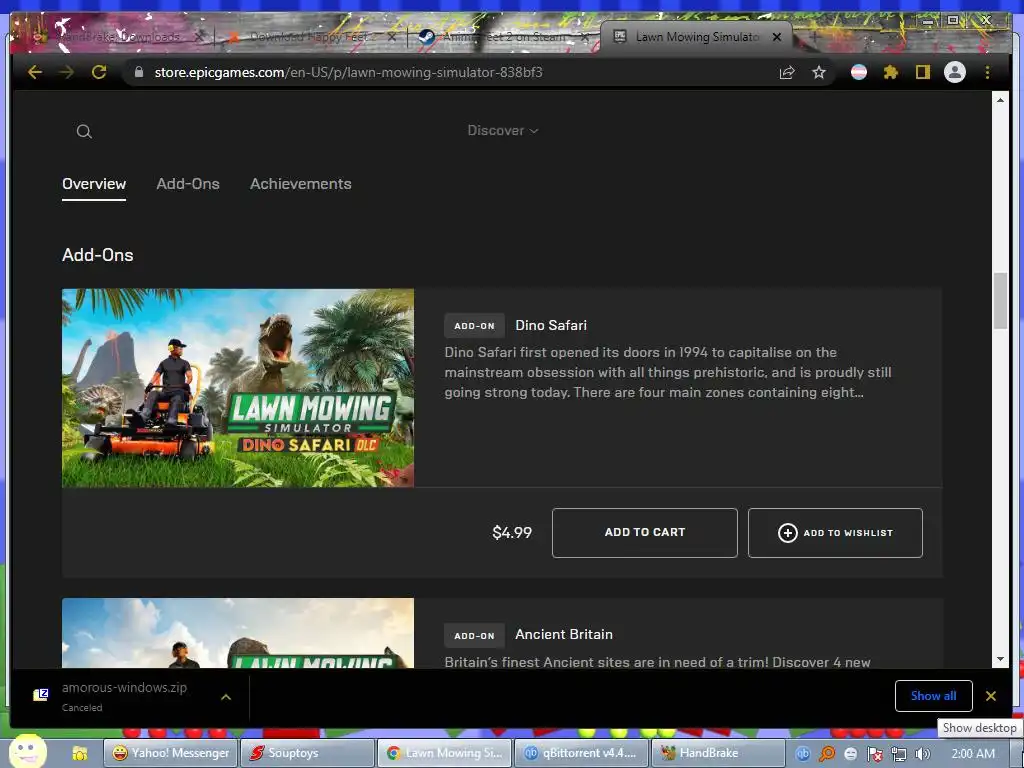This screenshot has height=768, width=1024.
Task: Click the scrollbar down arrow
Action: tap(1000, 660)
